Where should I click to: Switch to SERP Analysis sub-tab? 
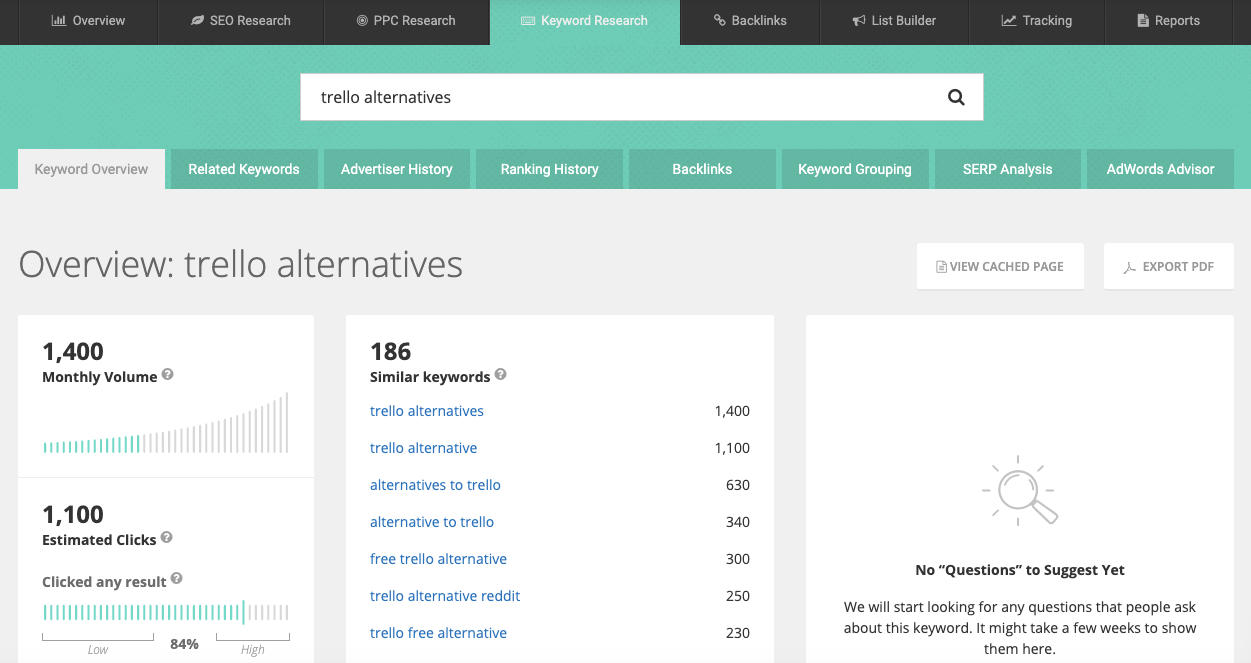point(1008,169)
